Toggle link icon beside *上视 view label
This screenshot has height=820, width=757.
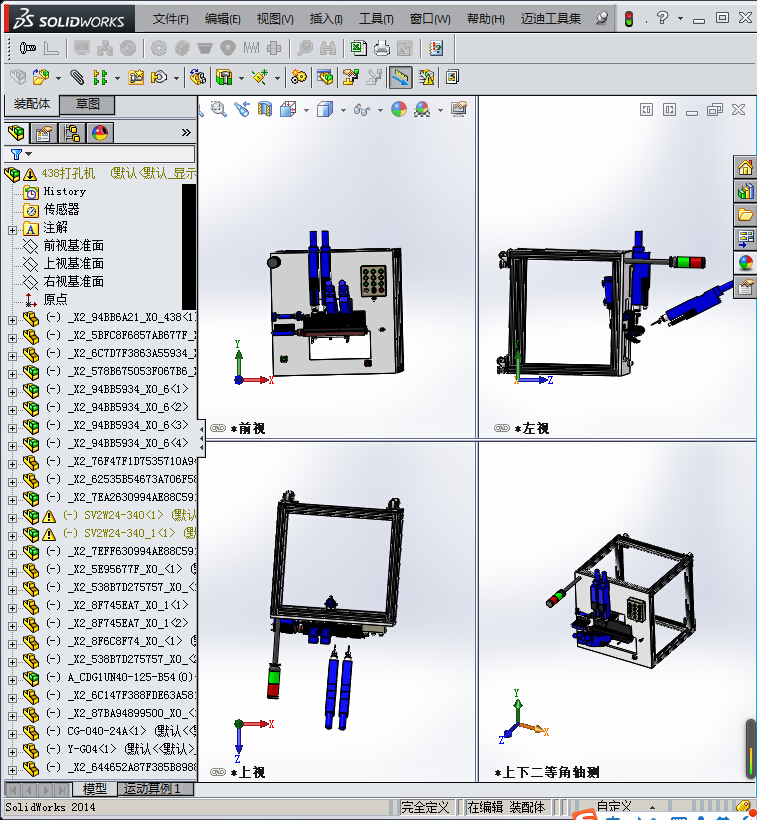click(217, 772)
